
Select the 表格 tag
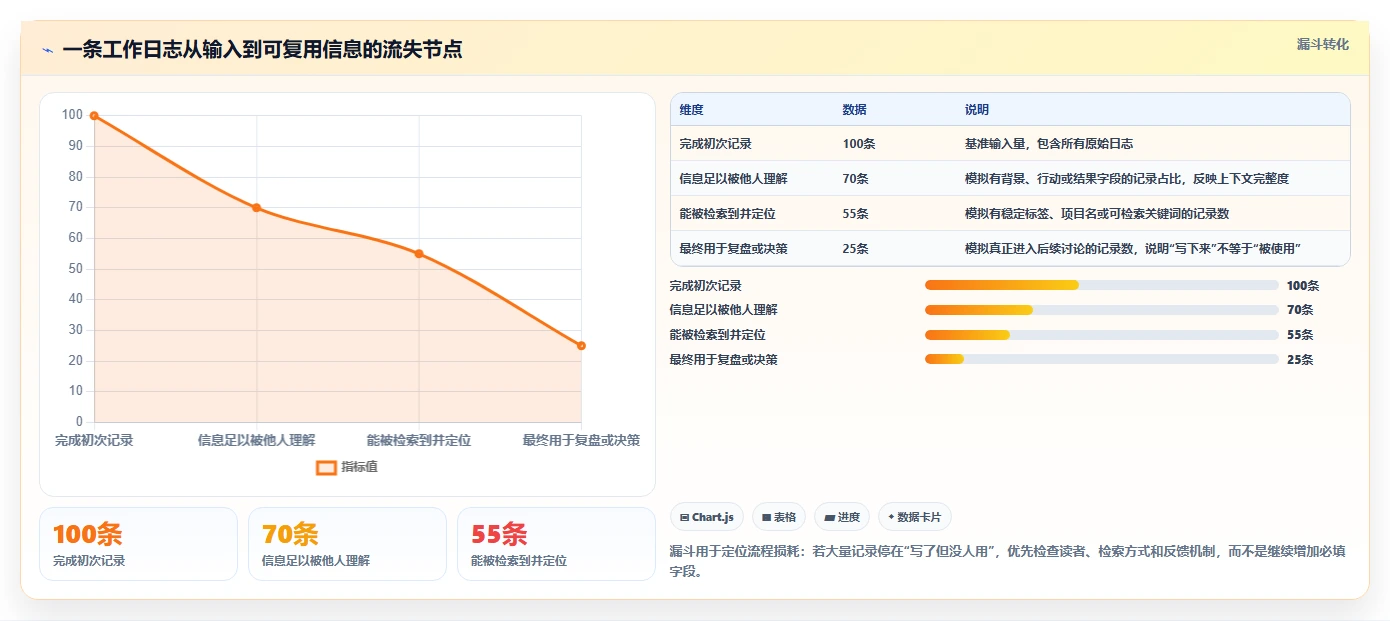tap(779, 517)
